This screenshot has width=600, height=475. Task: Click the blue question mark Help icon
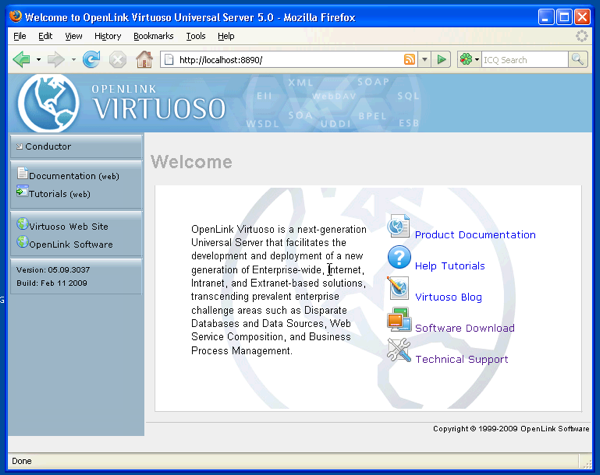(x=399, y=257)
